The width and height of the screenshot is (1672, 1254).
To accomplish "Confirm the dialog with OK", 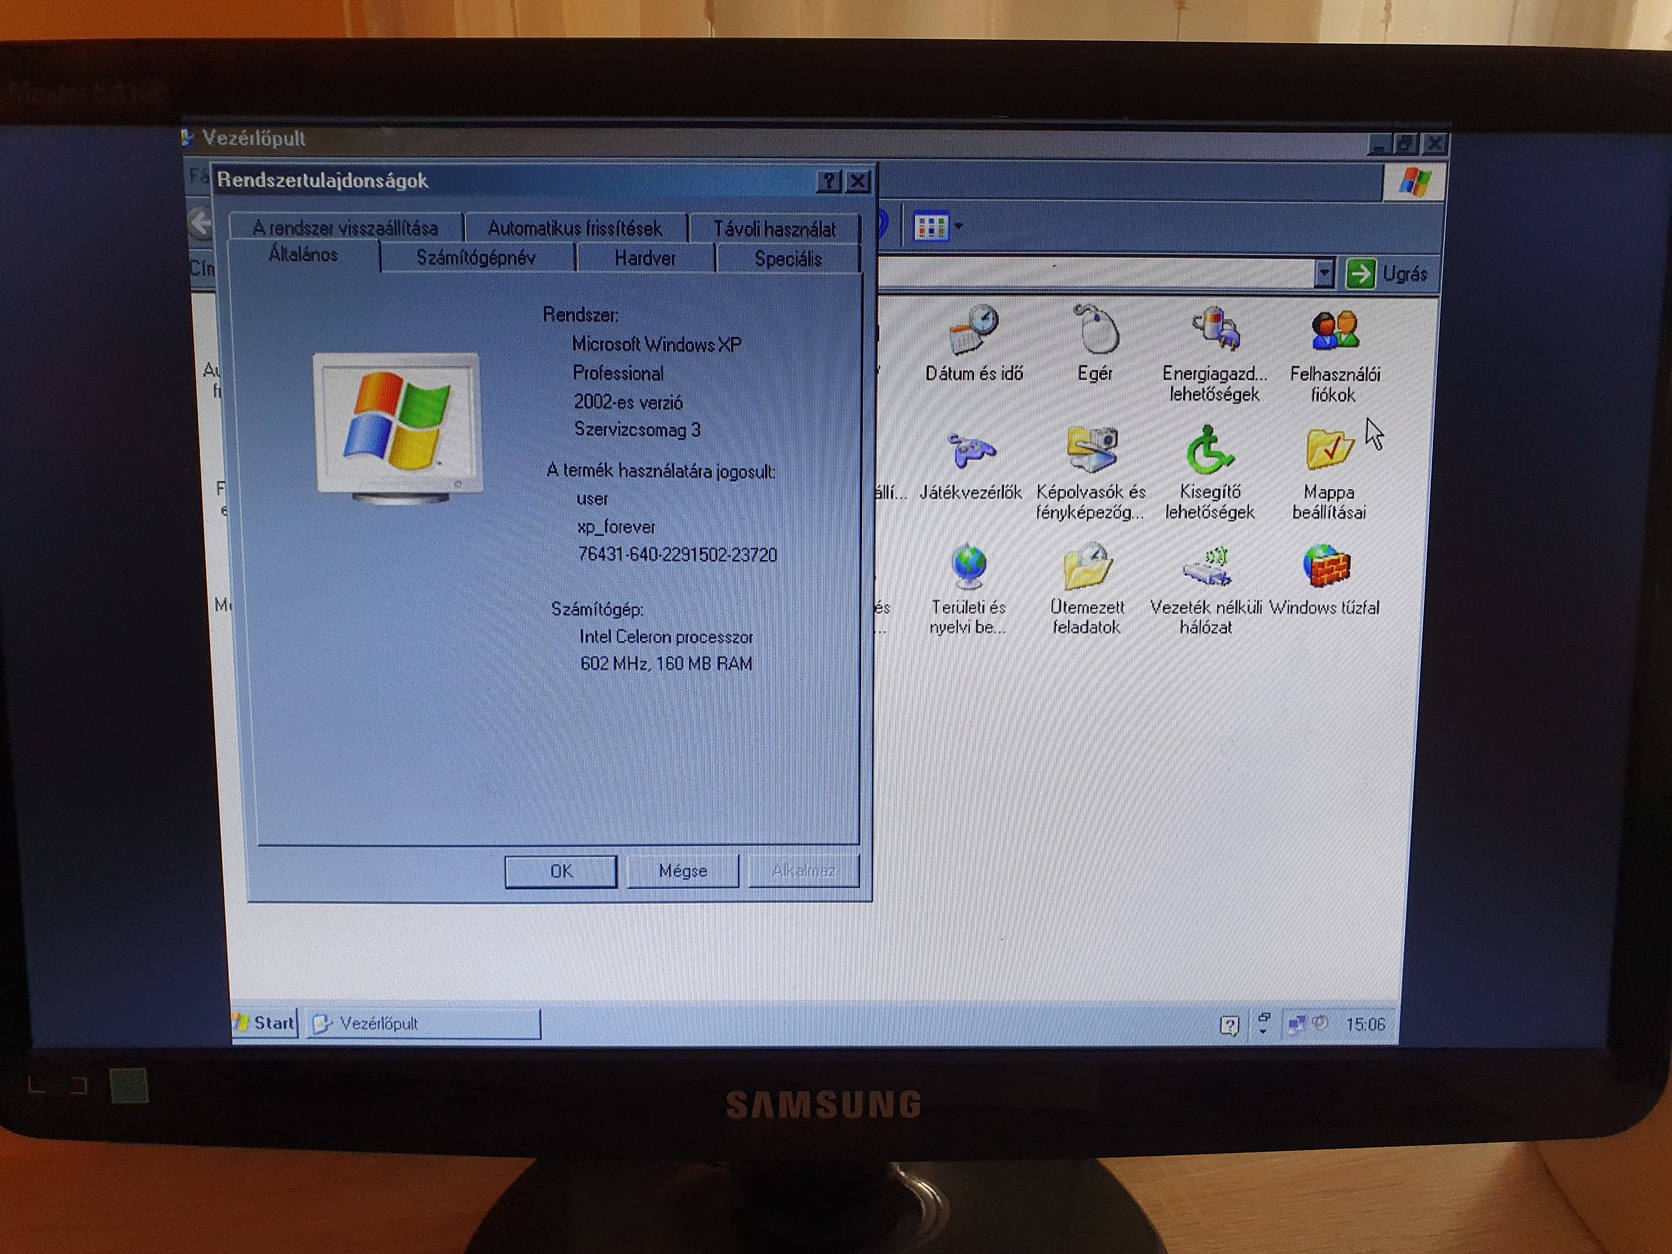I will pos(561,871).
